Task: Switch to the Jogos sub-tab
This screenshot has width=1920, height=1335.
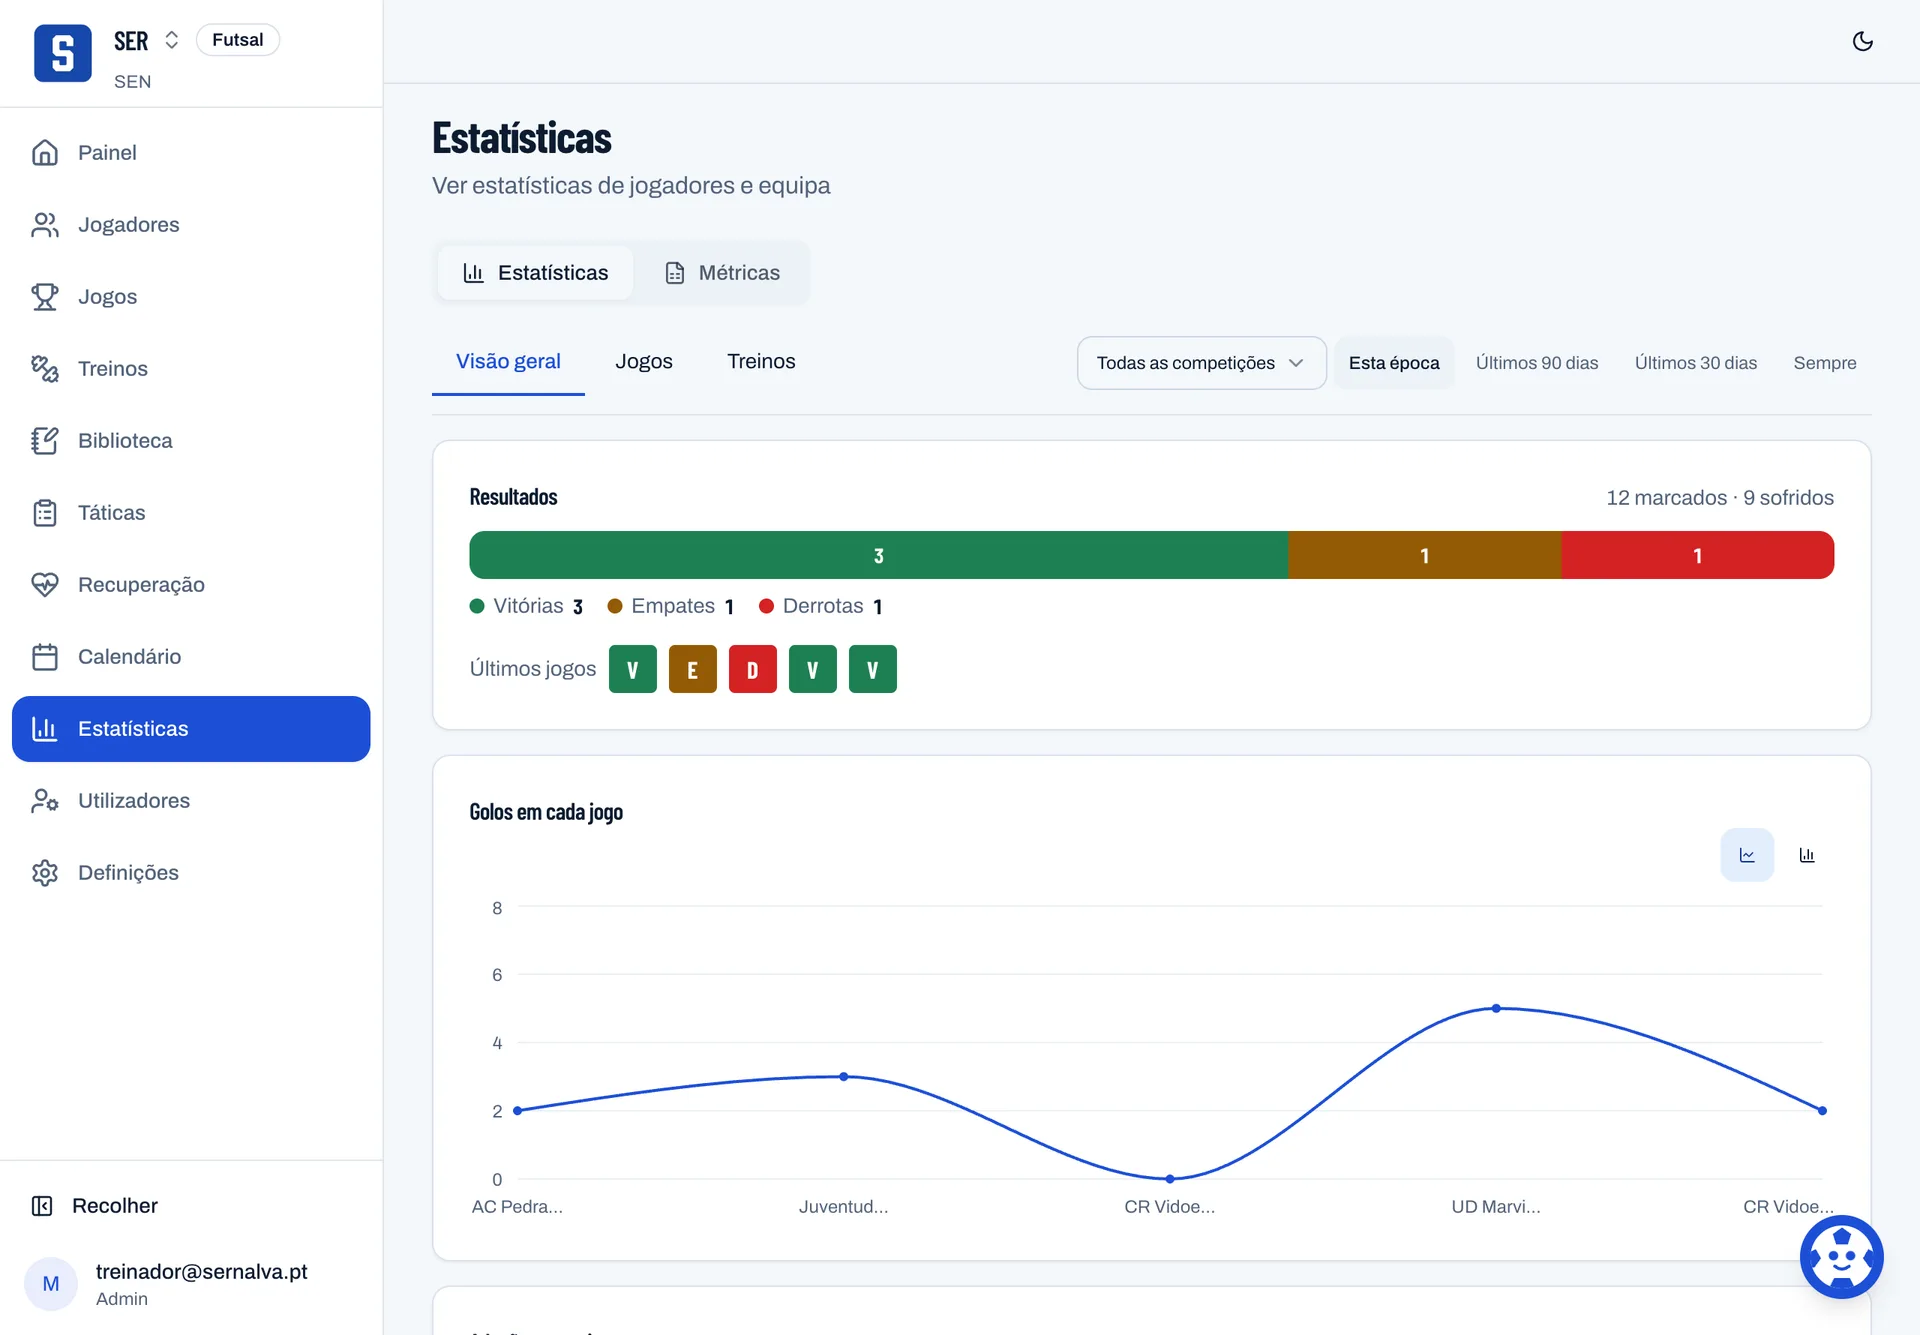Action: (x=644, y=362)
